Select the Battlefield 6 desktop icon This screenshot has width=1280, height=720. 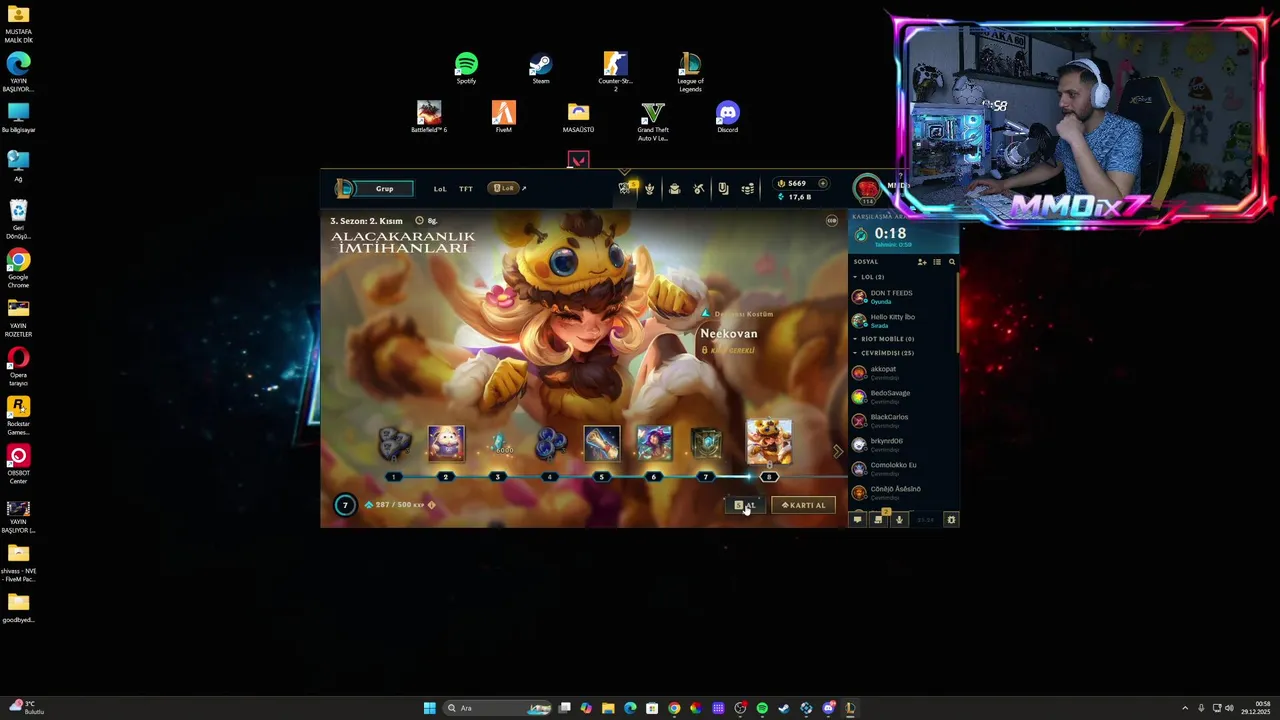(429, 117)
